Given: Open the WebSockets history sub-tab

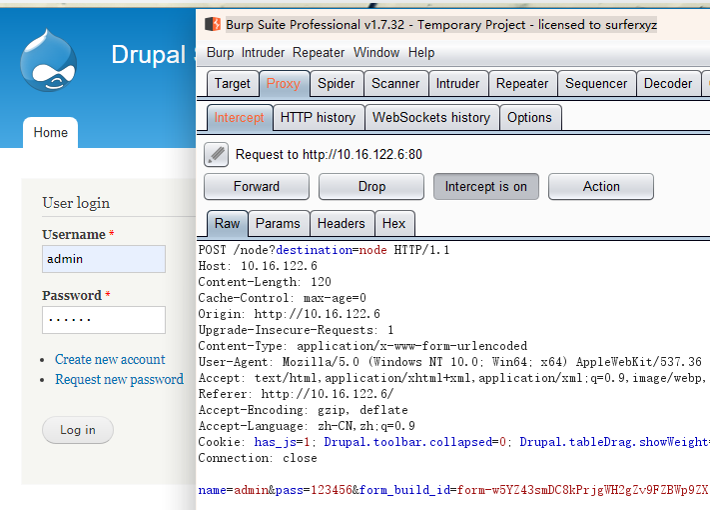Looking at the screenshot, I should 432,117.
